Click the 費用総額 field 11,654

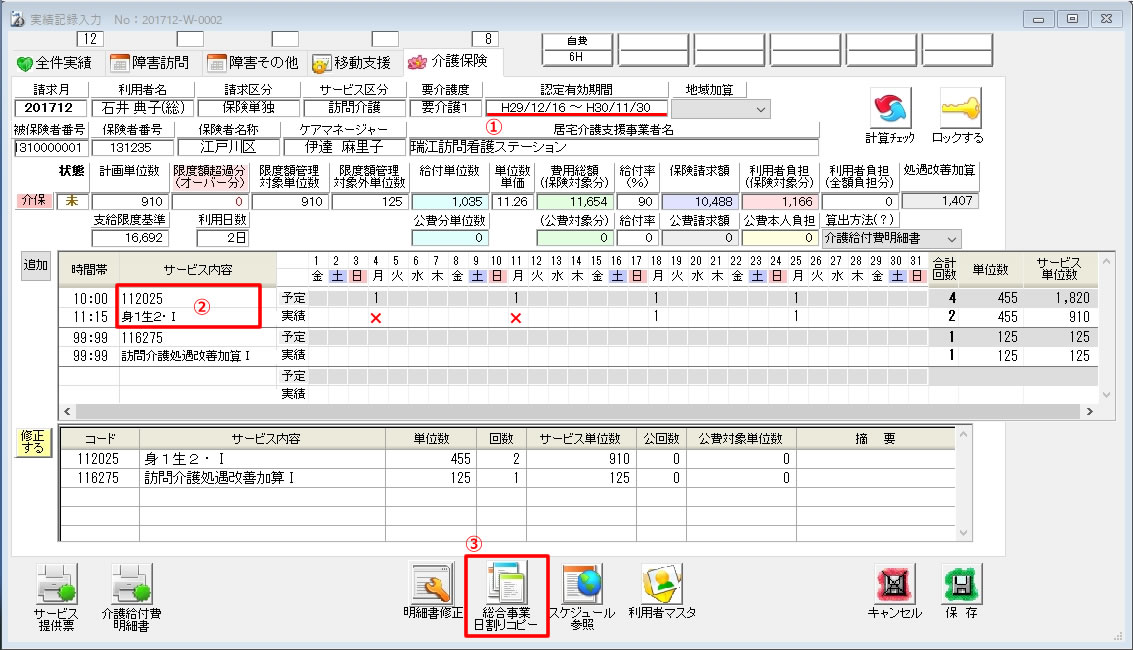(x=576, y=202)
